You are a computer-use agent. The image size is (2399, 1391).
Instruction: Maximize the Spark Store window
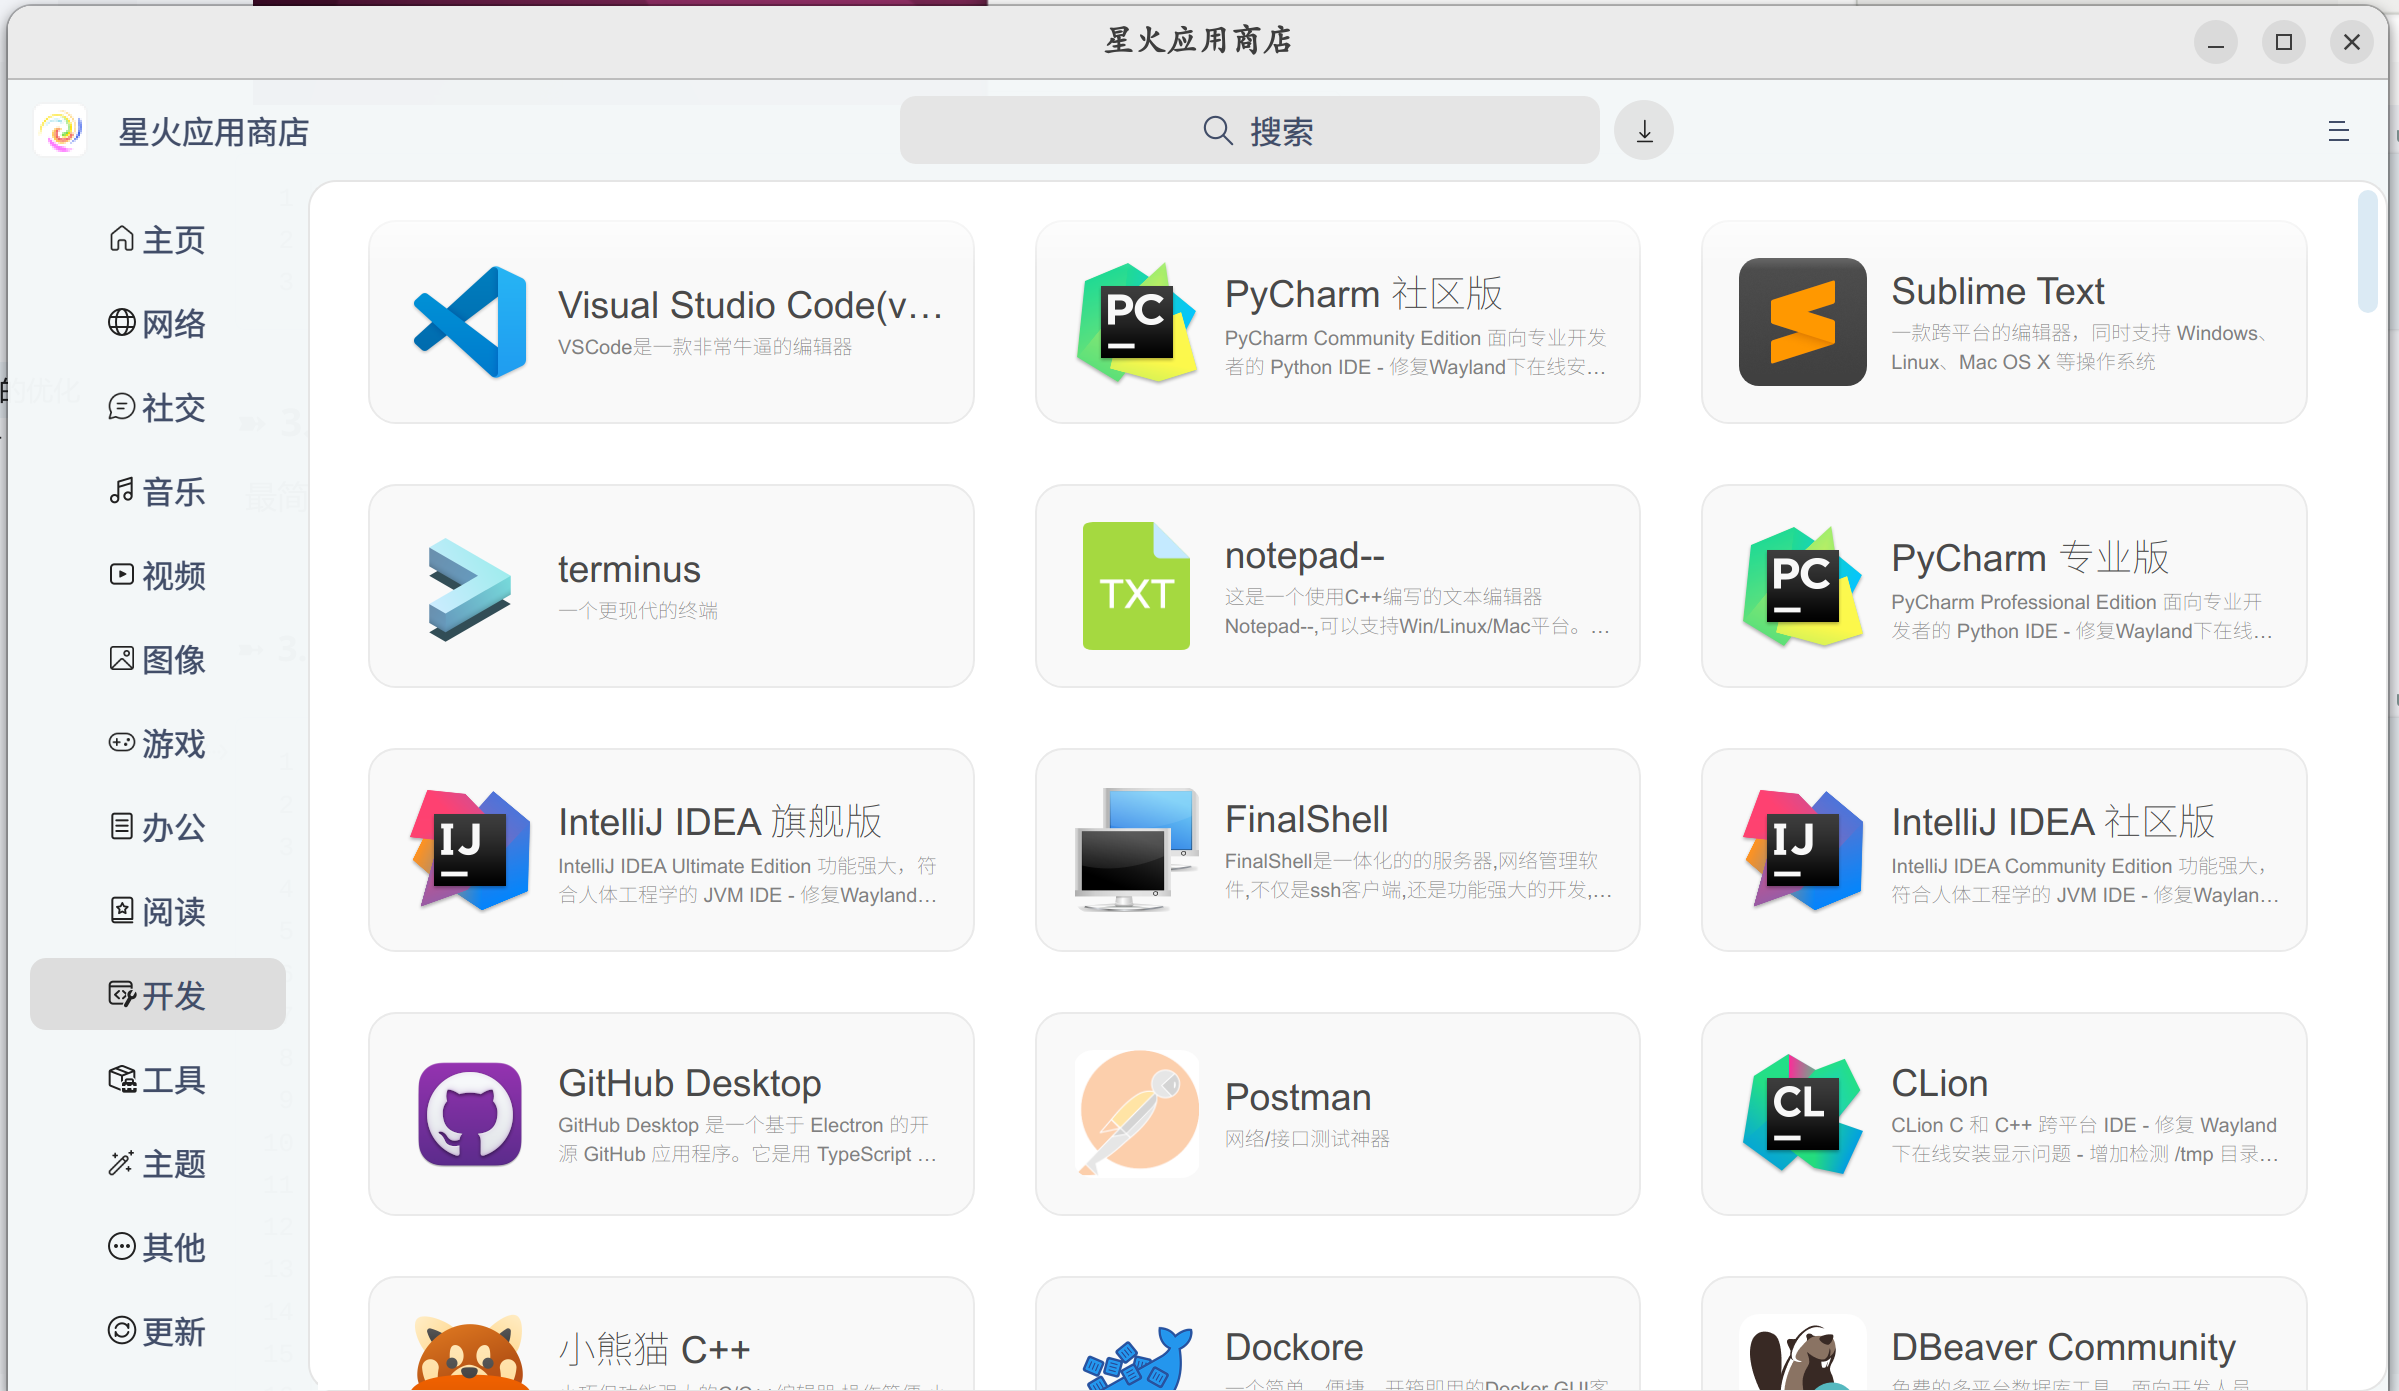pos(2284,42)
